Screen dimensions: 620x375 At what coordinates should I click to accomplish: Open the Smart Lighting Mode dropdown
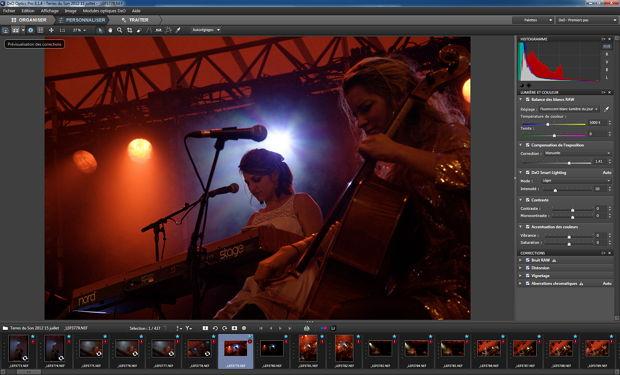pos(577,181)
